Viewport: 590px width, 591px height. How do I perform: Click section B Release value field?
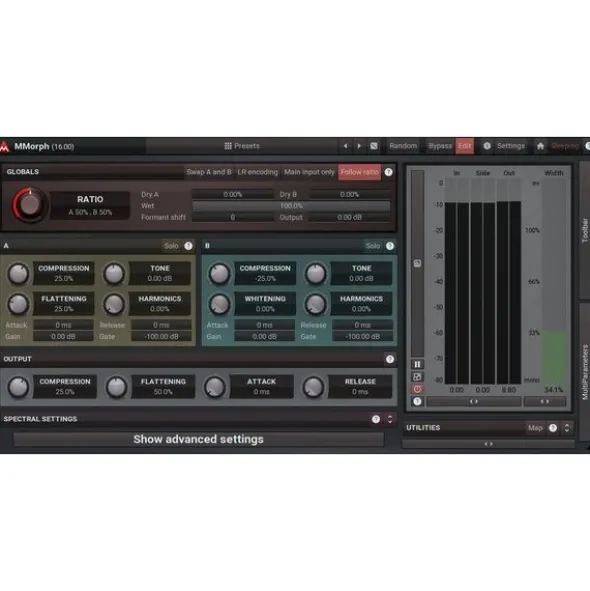tap(363, 325)
